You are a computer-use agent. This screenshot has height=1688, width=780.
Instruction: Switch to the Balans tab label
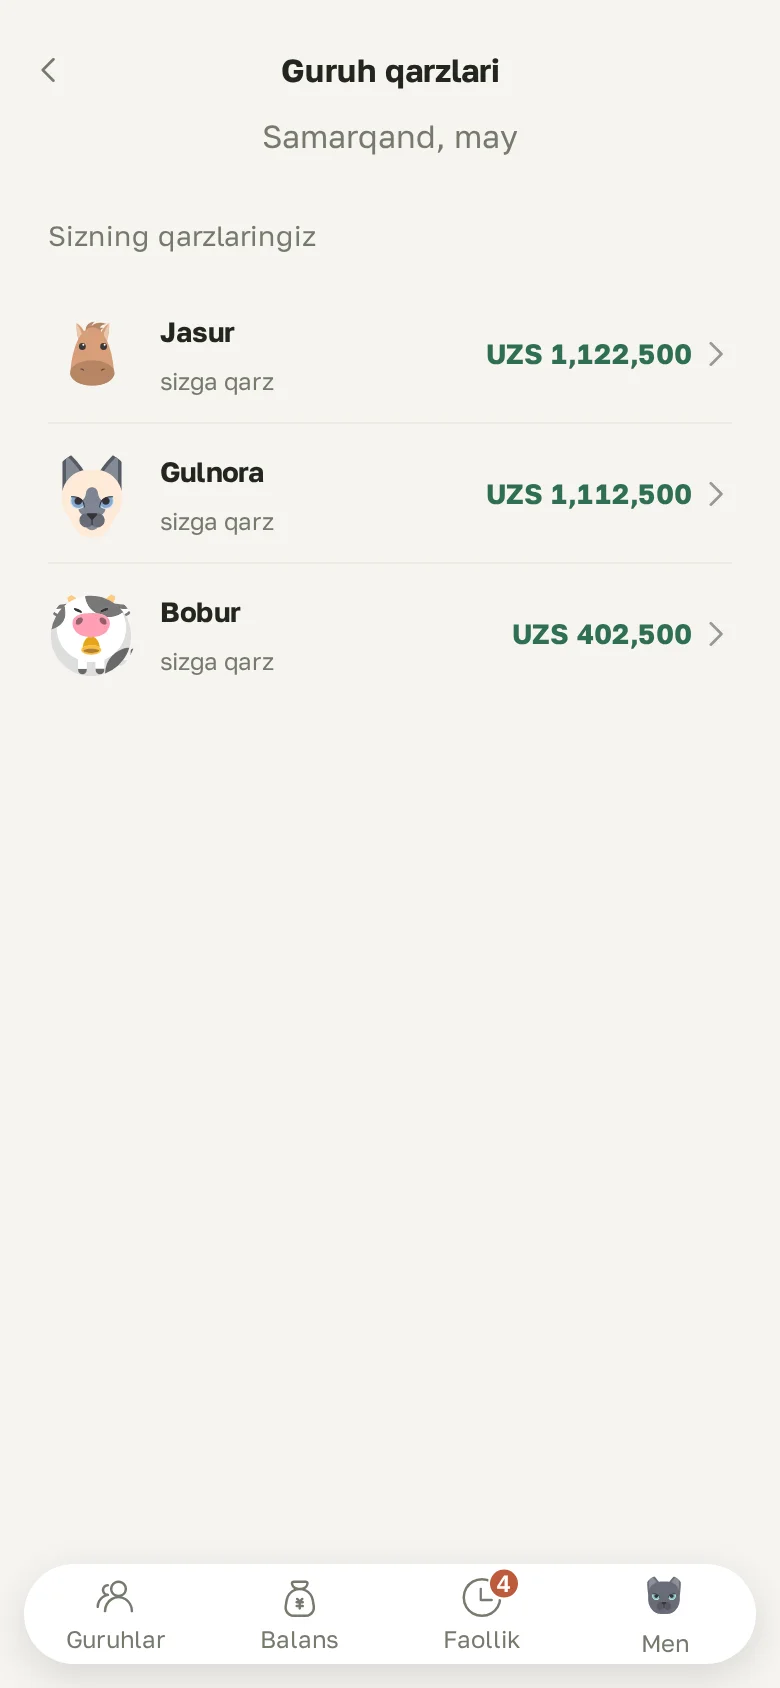coord(299,1640)
